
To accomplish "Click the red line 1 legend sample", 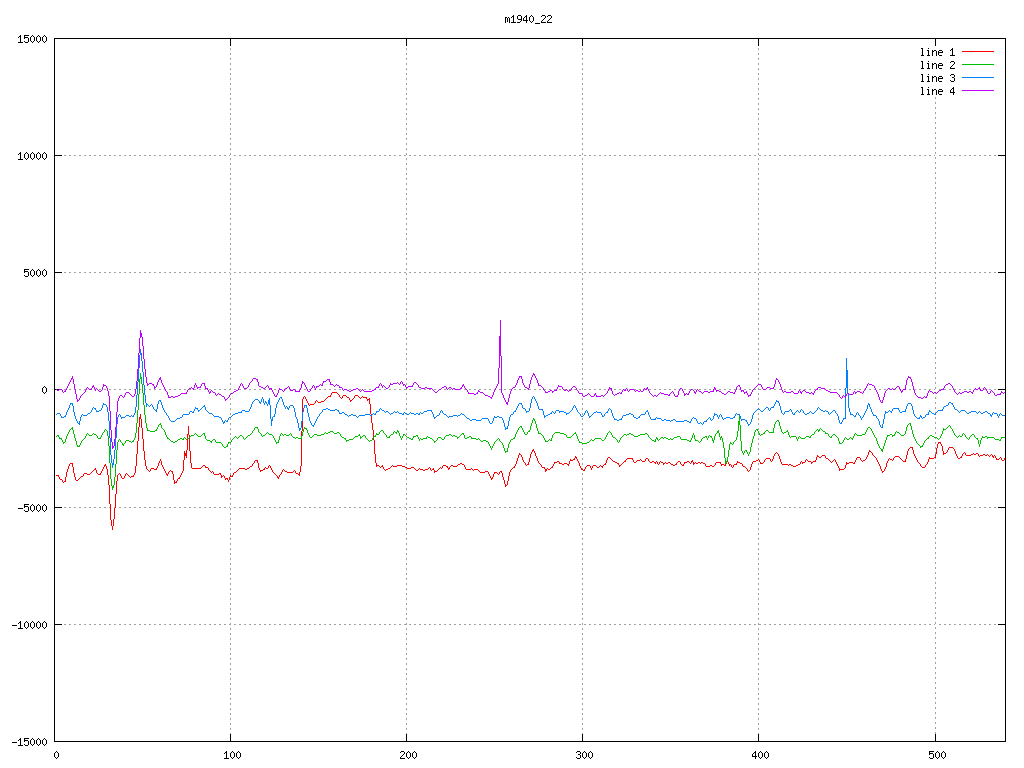I will pyautogui.click(x=978, y=52).
